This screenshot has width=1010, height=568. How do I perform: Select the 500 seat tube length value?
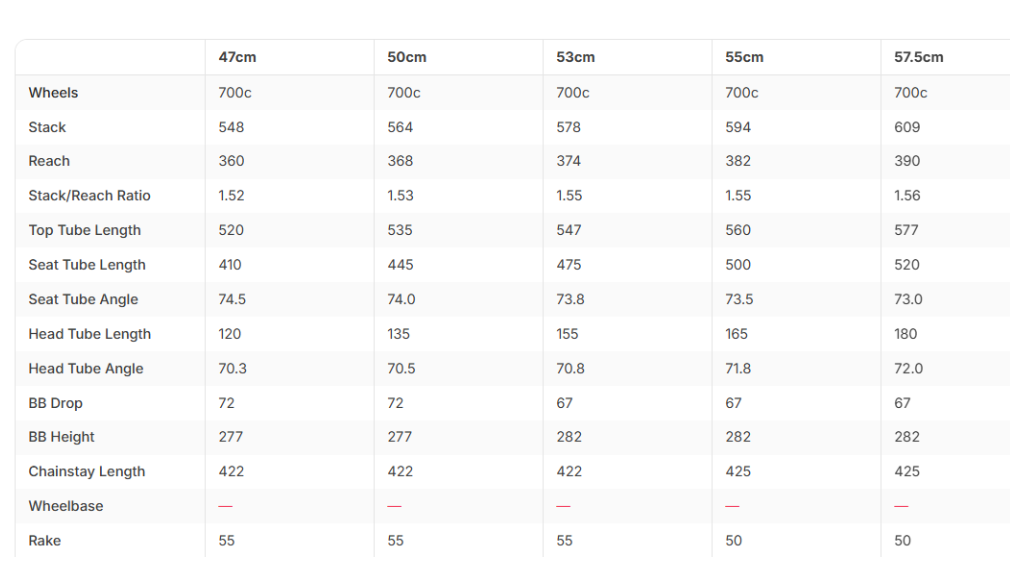[x=738, y=265]
